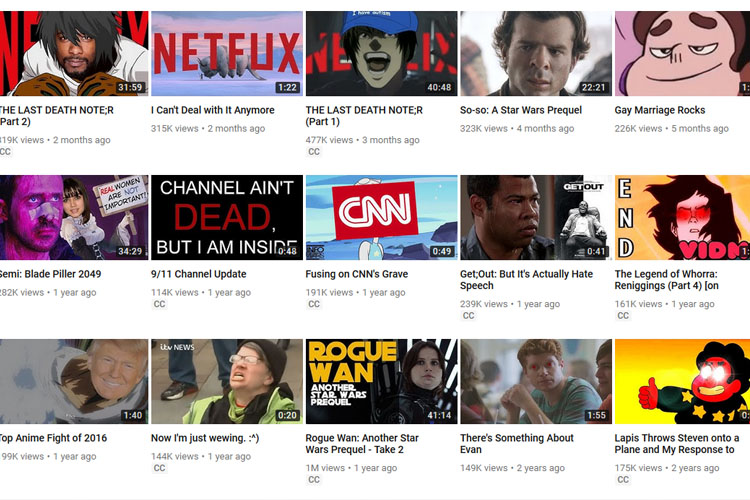Click the 1:55 duration badge
Screen dimensions: 750x500
tap(596, 415)
